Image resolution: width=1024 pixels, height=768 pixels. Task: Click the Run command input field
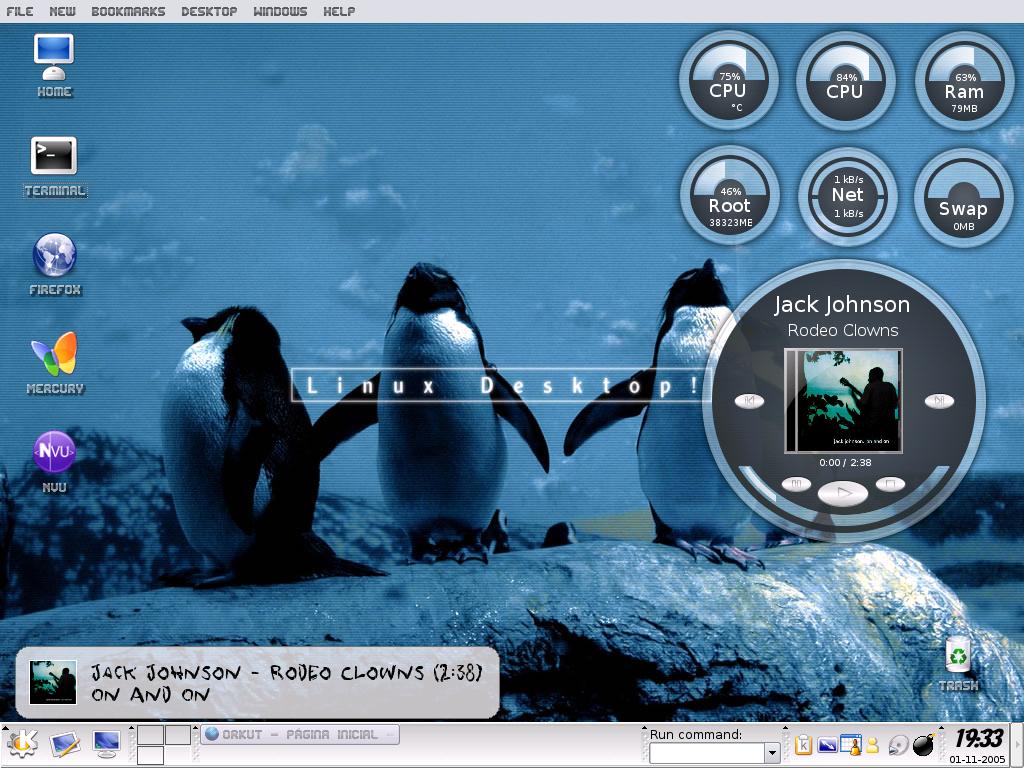pyautogui.click(x=707, y=752)
